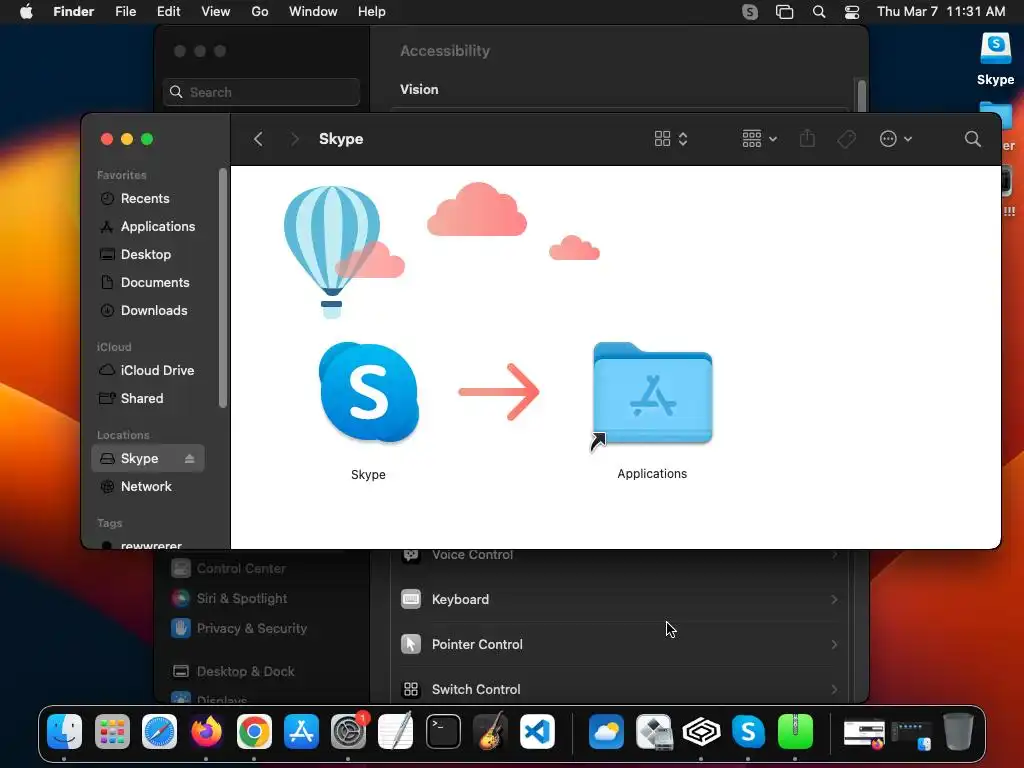
Task: Click the Finder sidebar scrollbar
Action: [x=223, y=288]
